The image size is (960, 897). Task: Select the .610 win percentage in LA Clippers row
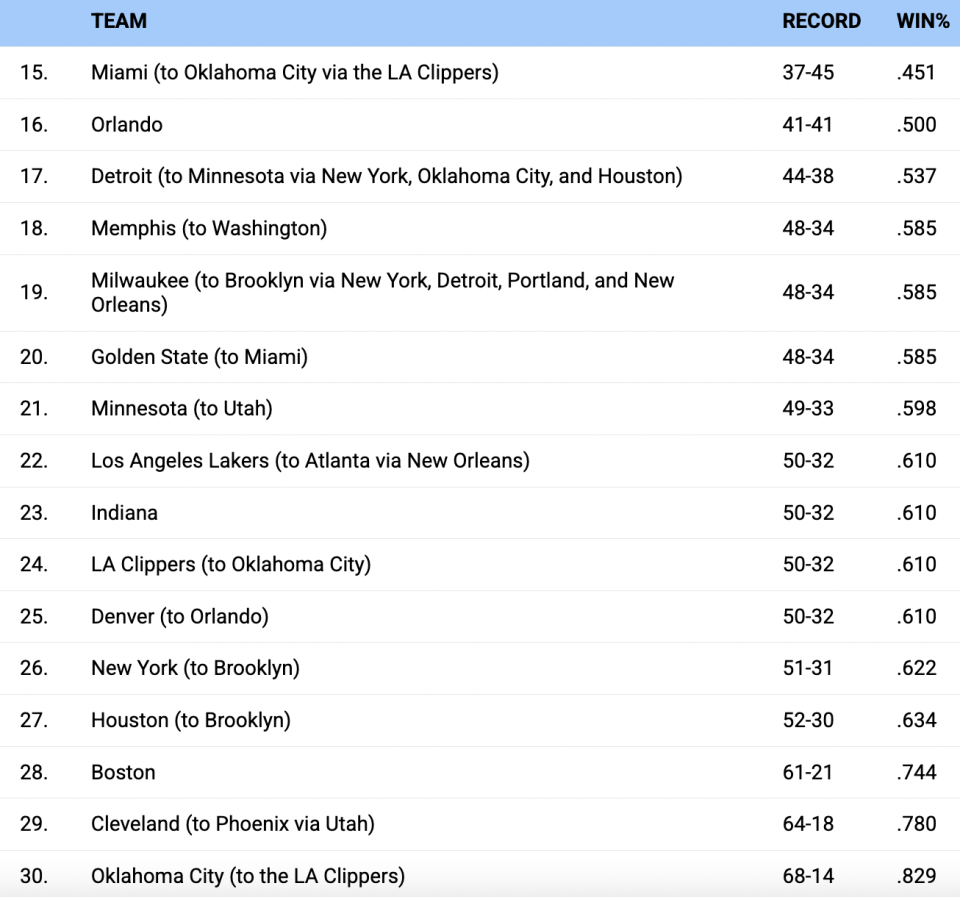coord(917,564)
